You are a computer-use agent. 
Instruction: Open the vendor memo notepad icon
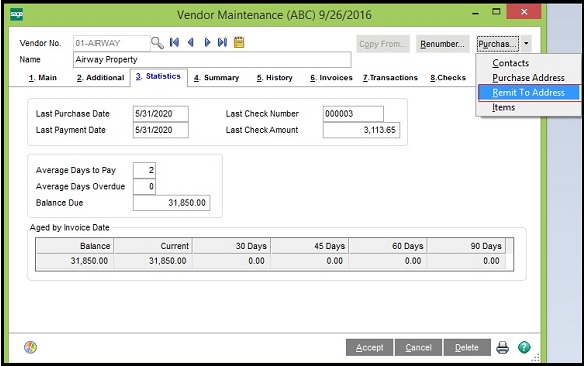point(239,42)
